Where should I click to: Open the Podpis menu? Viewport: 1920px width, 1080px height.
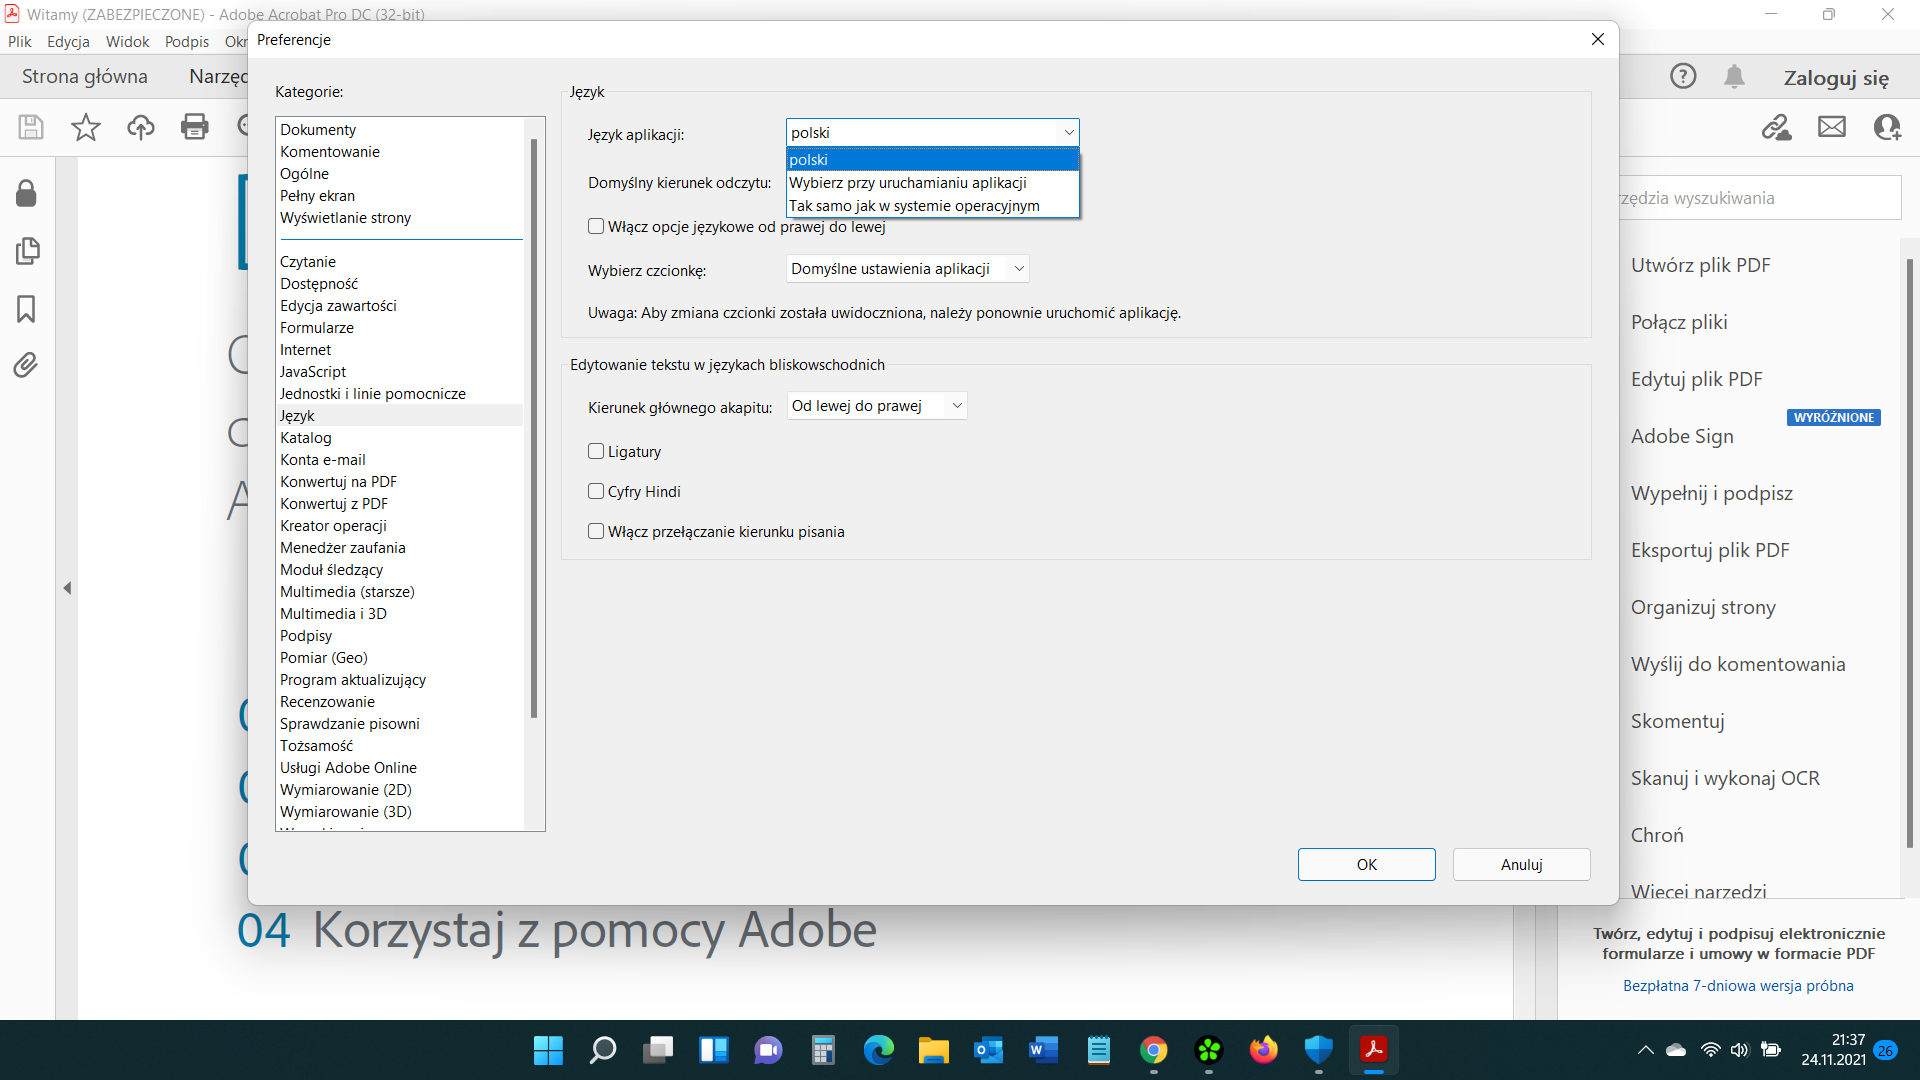click(187, 41)
